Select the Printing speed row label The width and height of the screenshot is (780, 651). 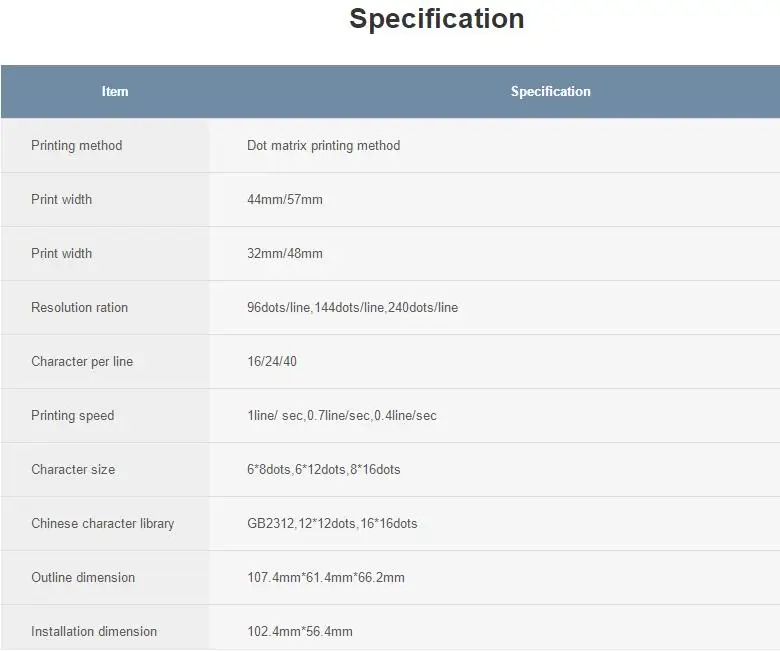[72, 416]
